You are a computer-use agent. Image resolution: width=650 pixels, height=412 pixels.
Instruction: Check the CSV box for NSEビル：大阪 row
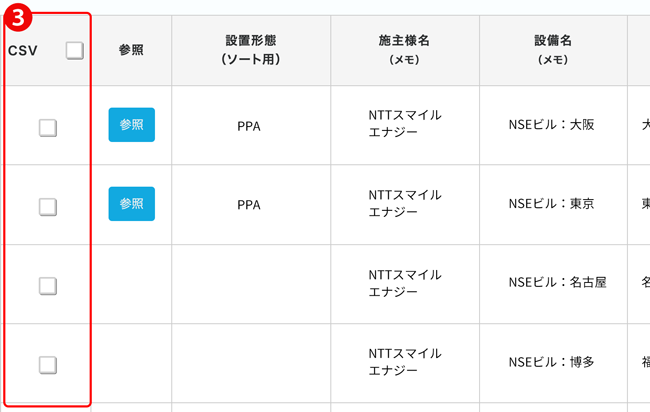point(48,128)
